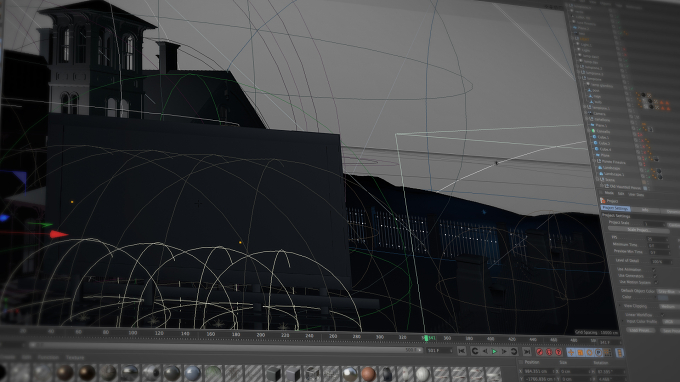The height and width of the screenshot is (382, 680).
Task: Toggle the Linear Workflow checkbox
Action: 662,315
